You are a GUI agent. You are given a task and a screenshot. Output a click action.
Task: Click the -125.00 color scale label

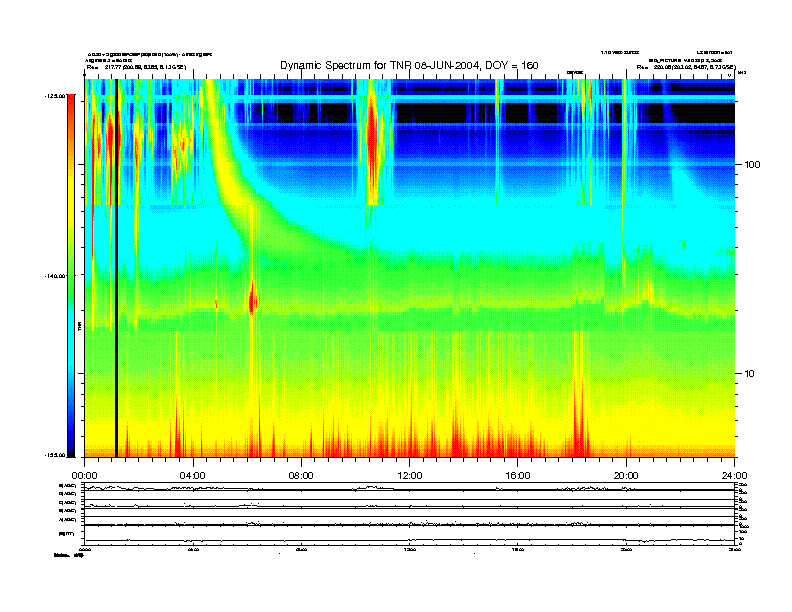coord(55,95)
